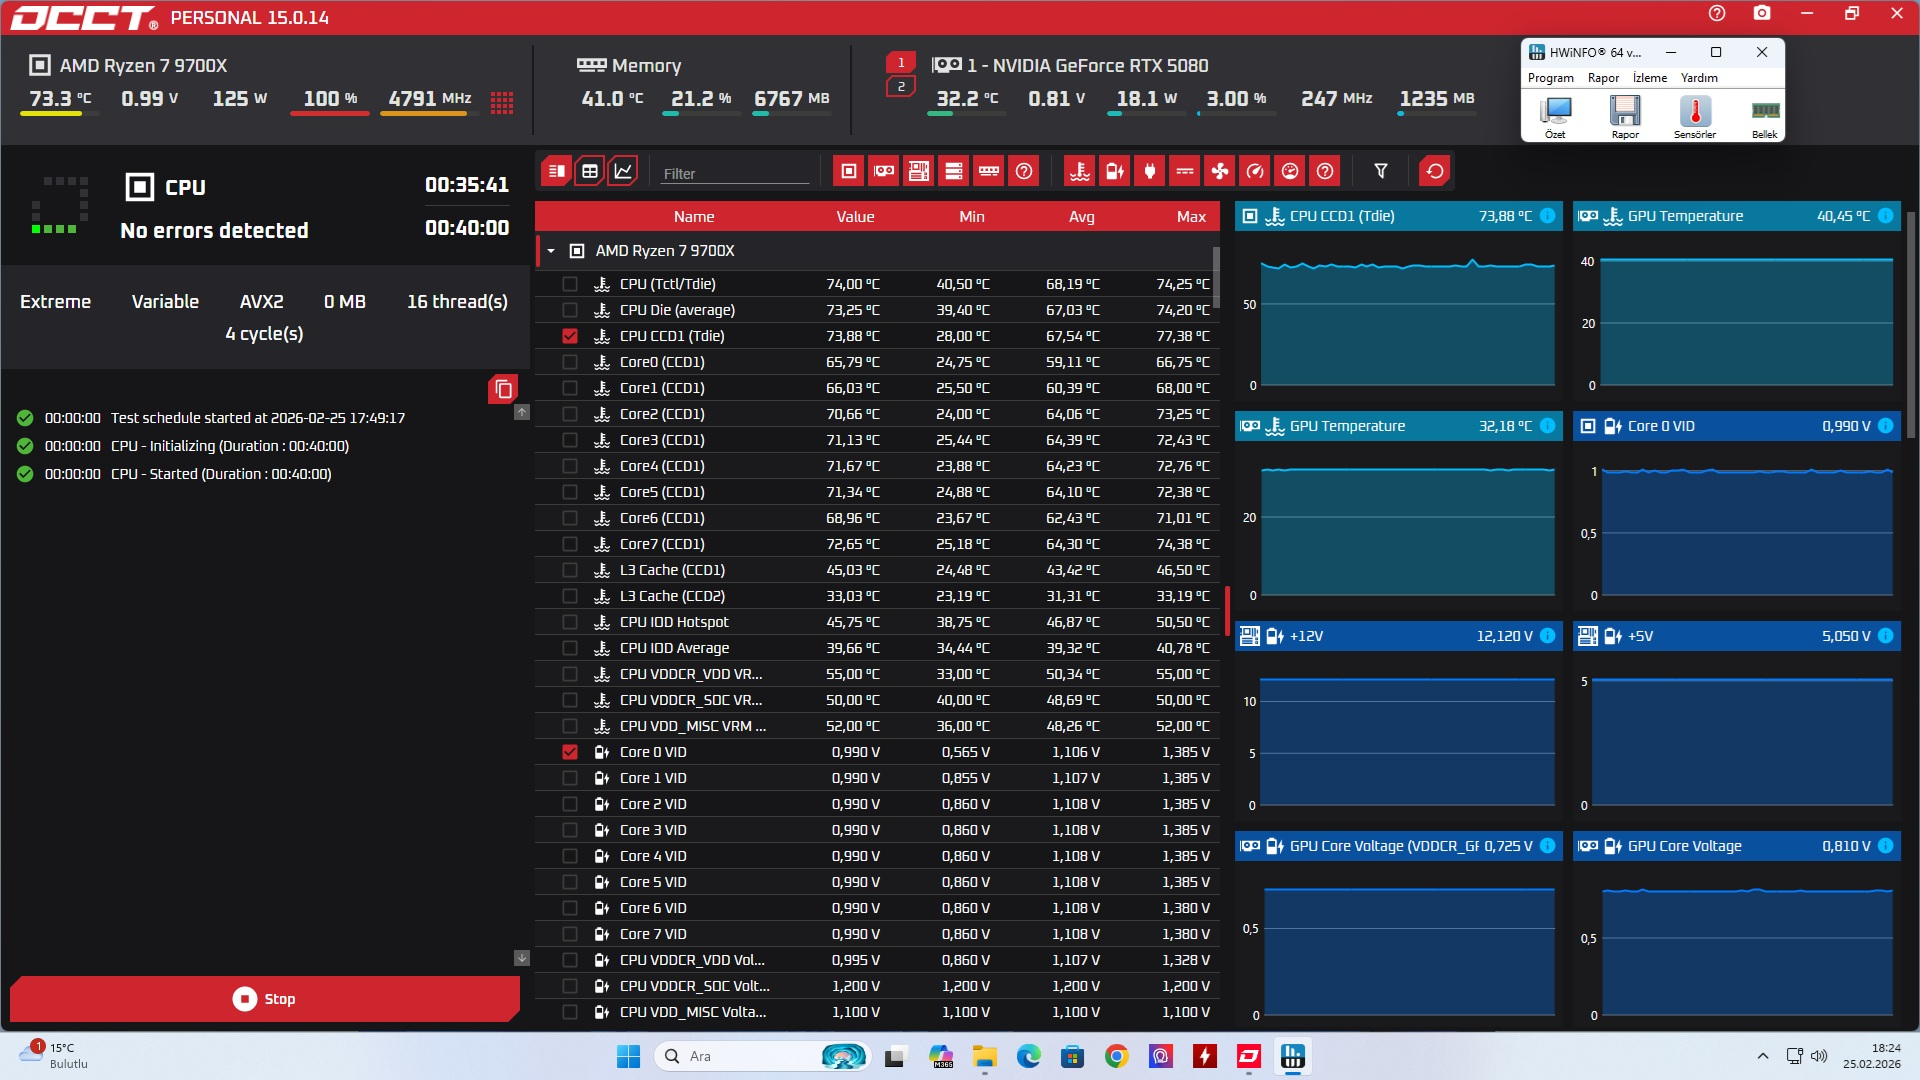Viewport: 1920px width, 1080px height.
Task: Toggle the storage sensor filter icon
Action: (954, 171)
